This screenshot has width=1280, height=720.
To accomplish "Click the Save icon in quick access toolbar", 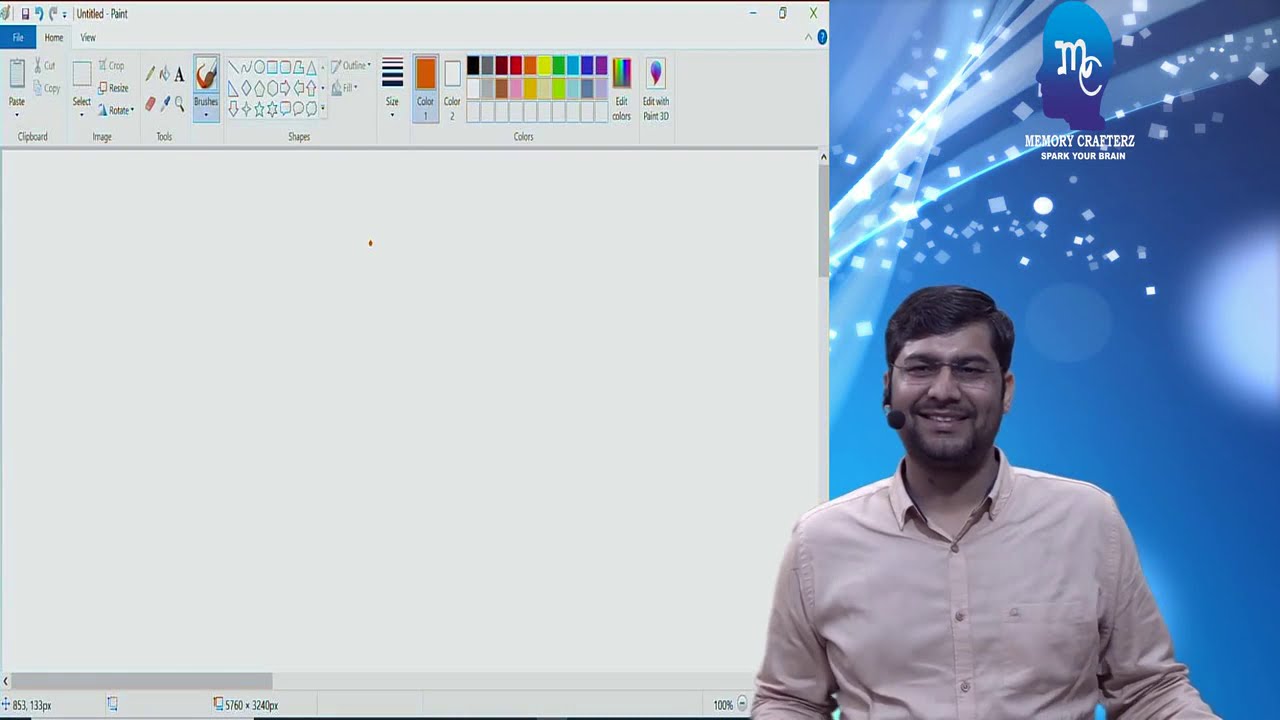I will (x=25, y=14).
